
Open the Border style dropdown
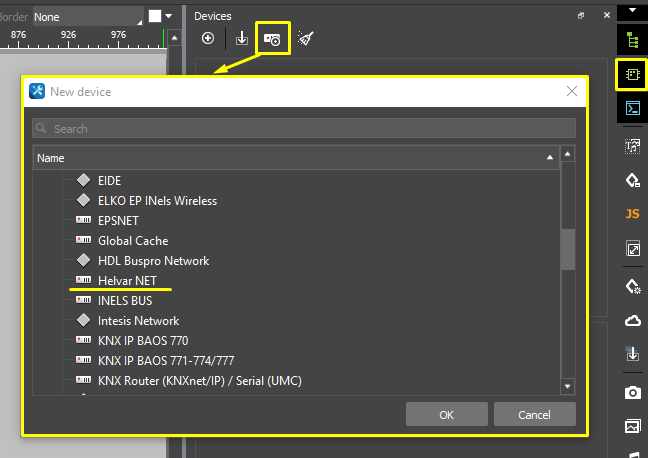coord(87,17)
